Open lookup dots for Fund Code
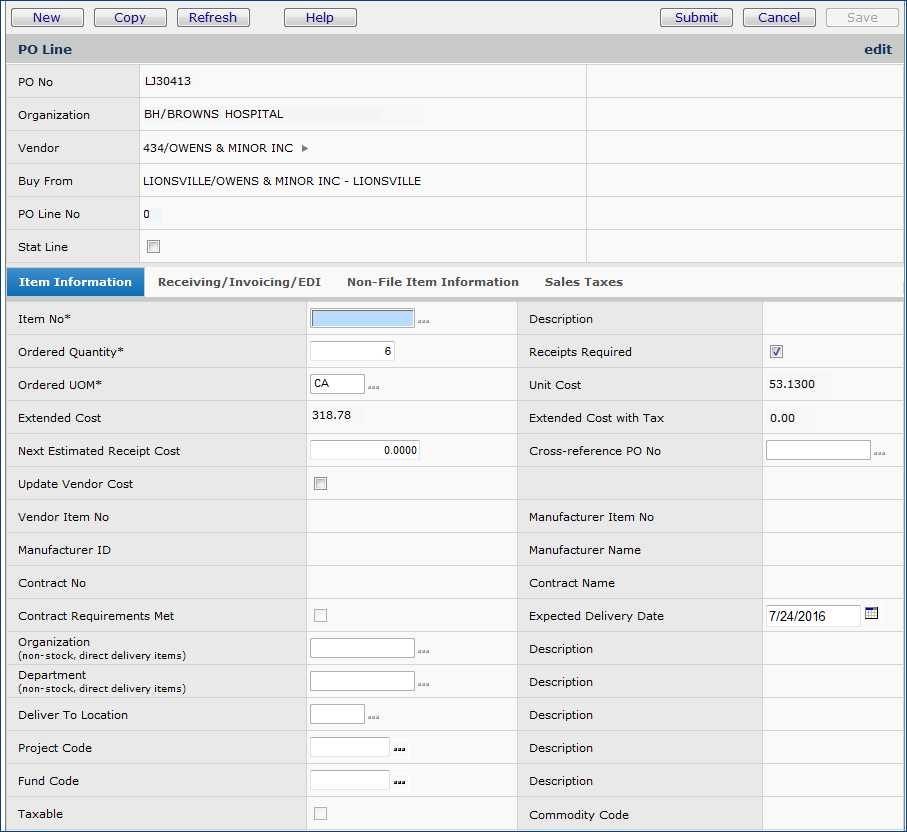Image resolution: width=907 pixels, height=832 pixels. (x=399, y=782)
